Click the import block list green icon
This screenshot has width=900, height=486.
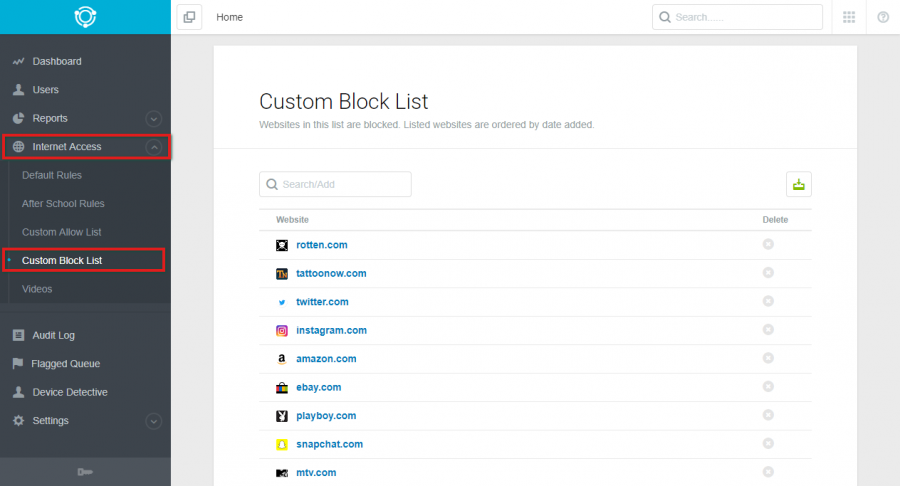click(x=798, y=184)
